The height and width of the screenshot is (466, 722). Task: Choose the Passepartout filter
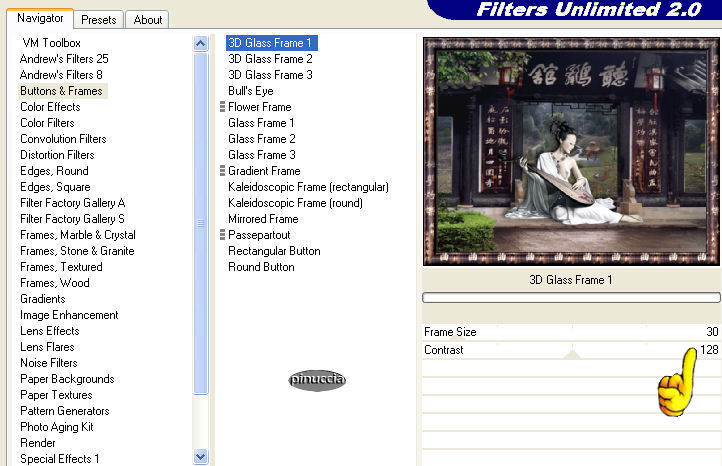click(259, 235)
